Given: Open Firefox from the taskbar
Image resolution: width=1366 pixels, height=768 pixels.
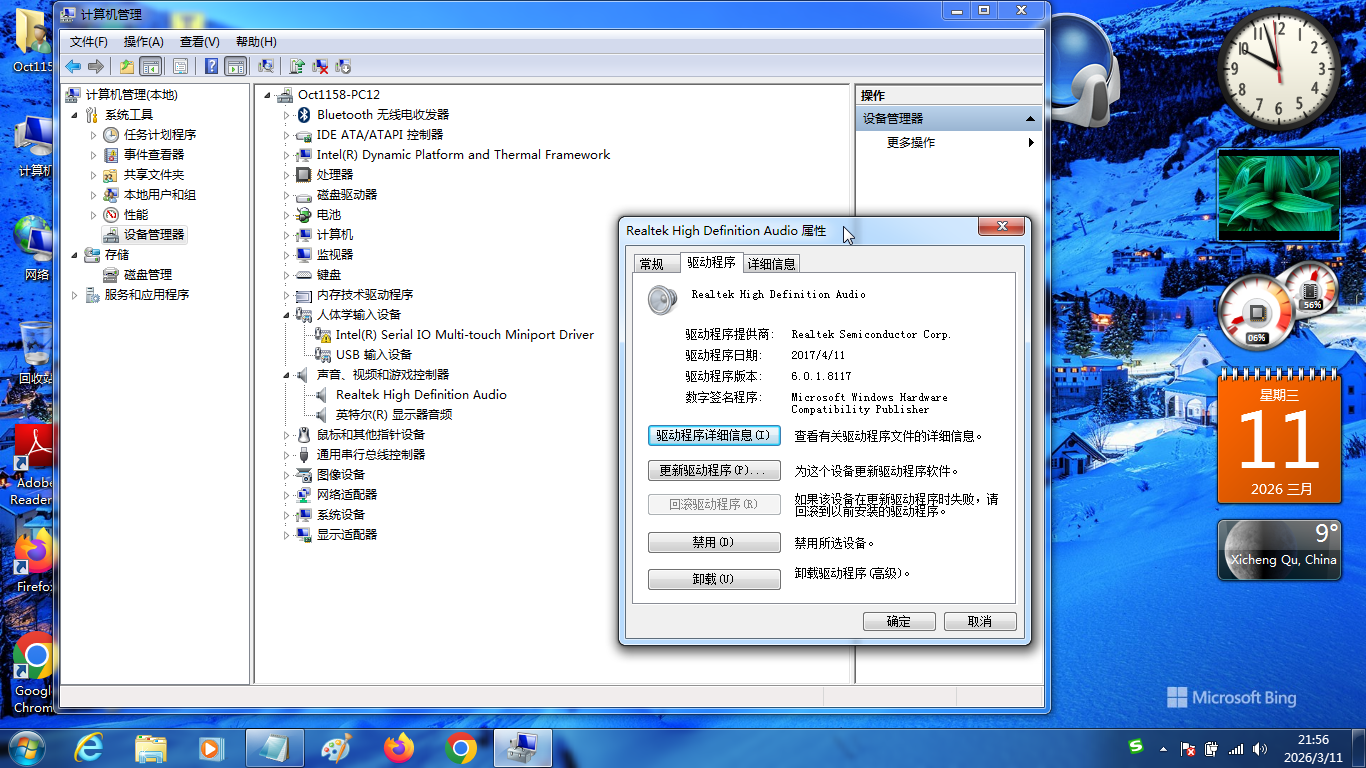Looking at the screenshot, I should [399, 748].
